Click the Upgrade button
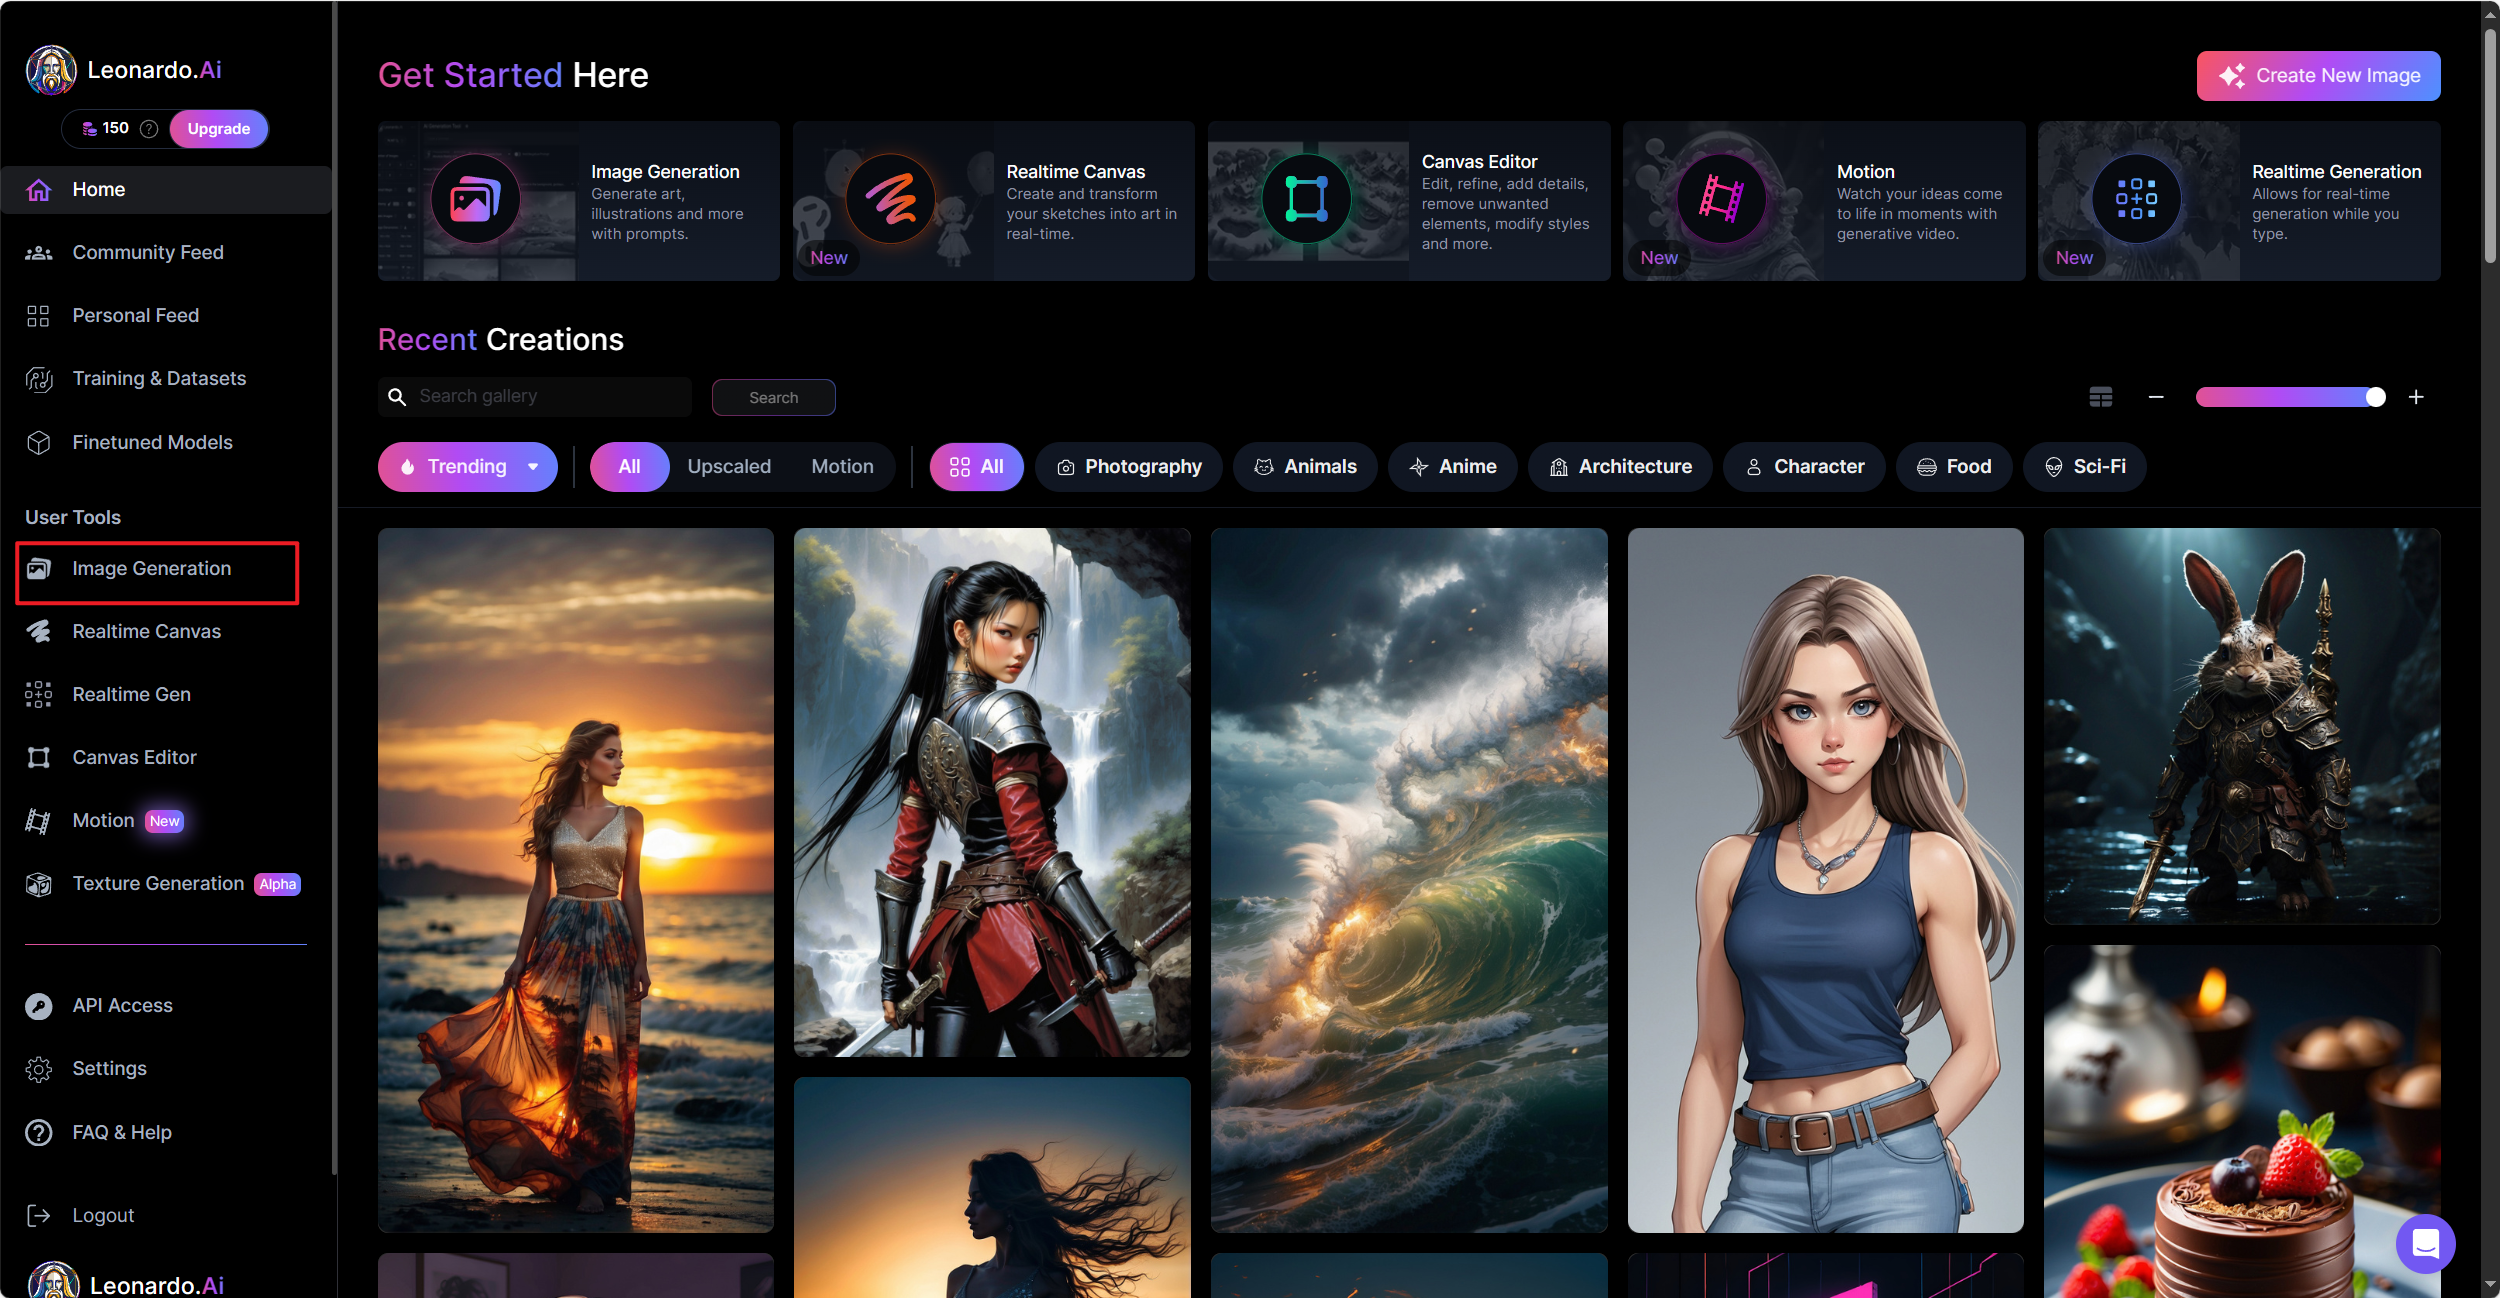Viewport: 2500px width, 1298px height. 219,129
